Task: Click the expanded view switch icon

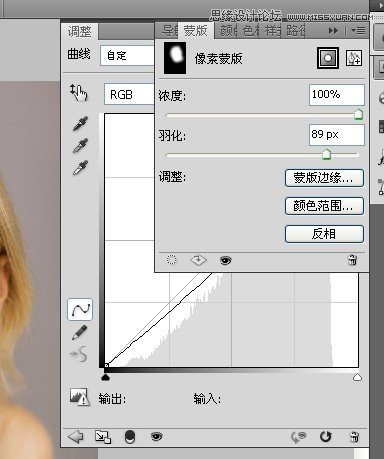Action: (103, 437)
